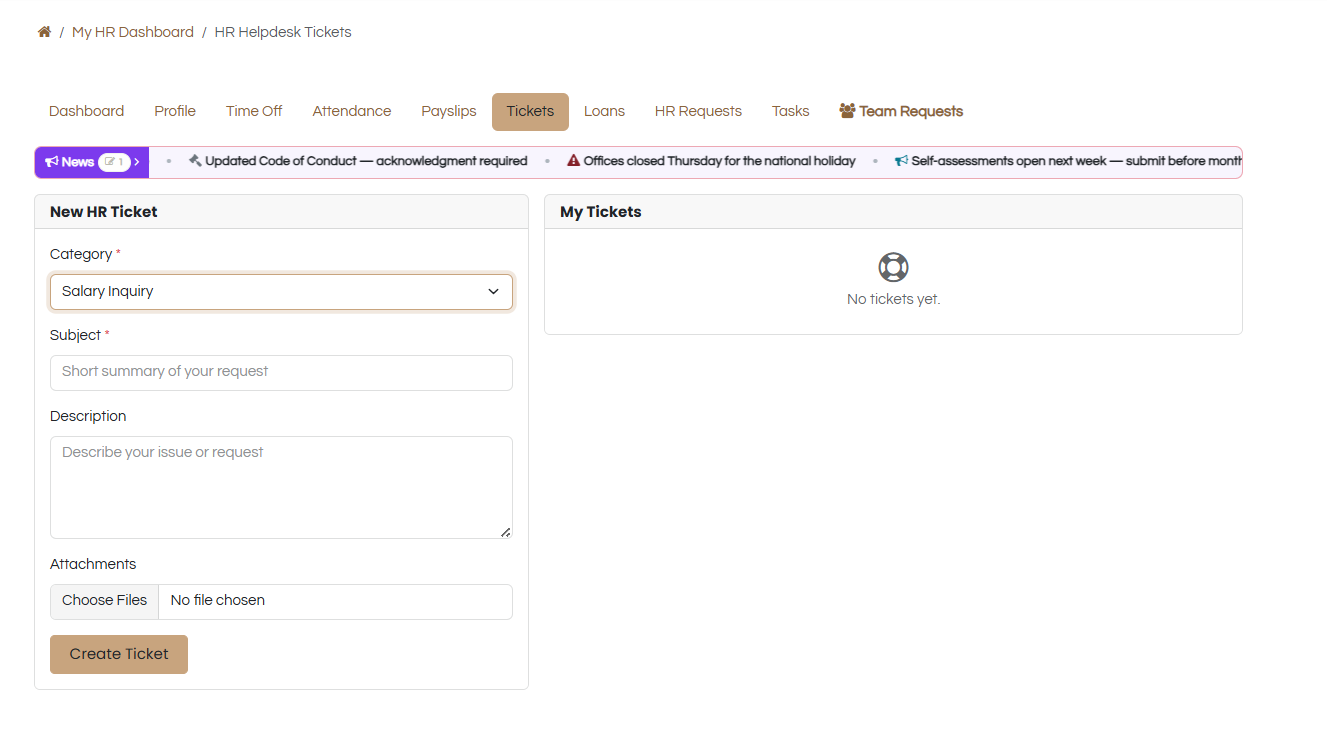The width and height of the screenshot is (1327, 737).
Task: Focus the Subject input field
Action: pos(281,372)
